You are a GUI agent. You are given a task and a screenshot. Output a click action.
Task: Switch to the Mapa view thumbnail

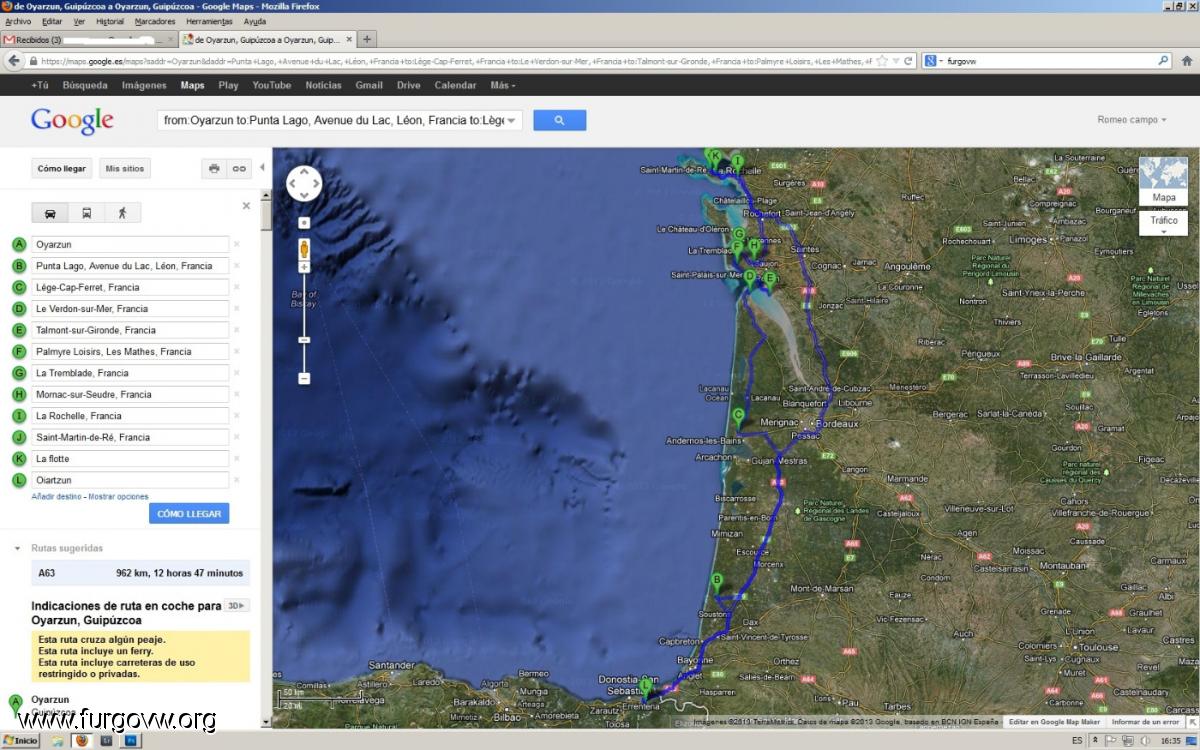[x=1163, y=181]
